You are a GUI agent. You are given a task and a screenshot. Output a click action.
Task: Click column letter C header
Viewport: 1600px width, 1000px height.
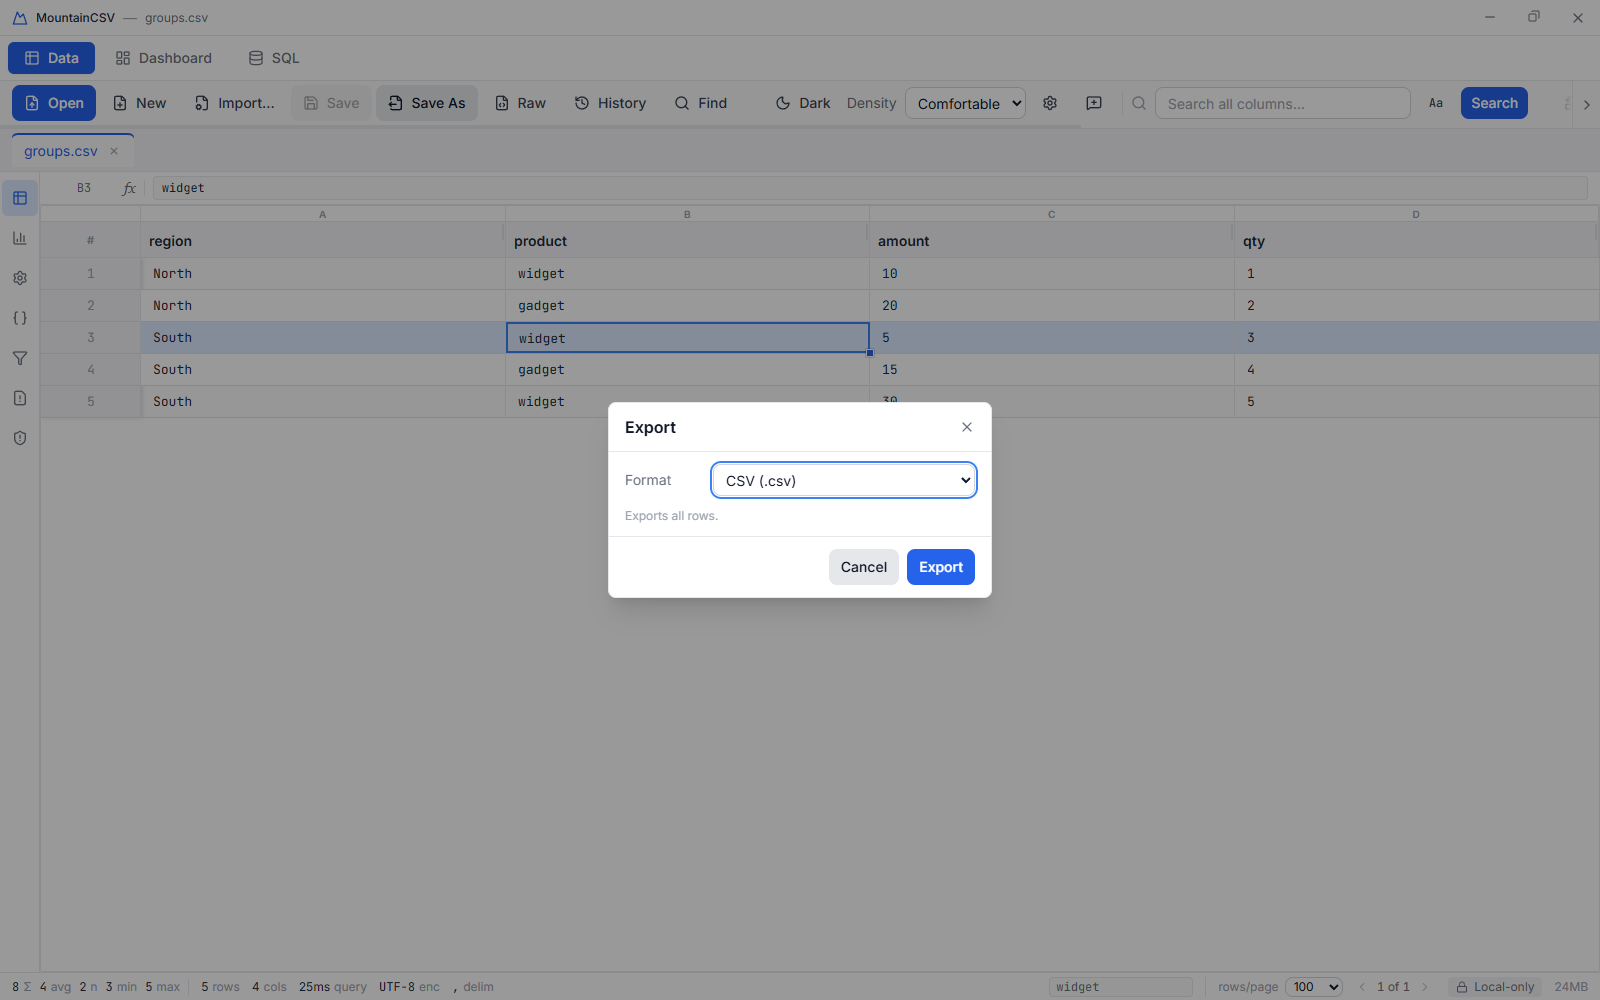(x=1051, y=214)
